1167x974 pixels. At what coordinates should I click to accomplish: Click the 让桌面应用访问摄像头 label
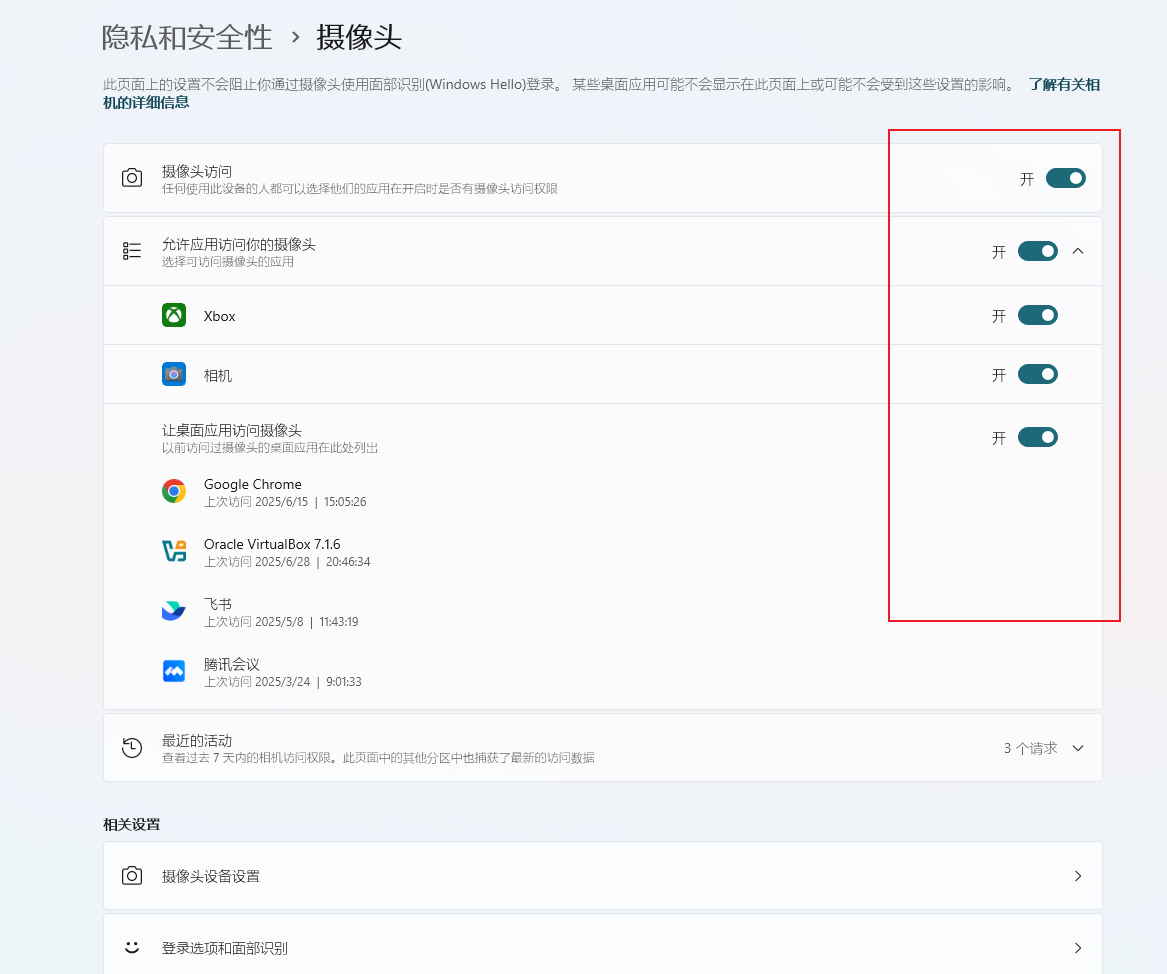[231, 431]
